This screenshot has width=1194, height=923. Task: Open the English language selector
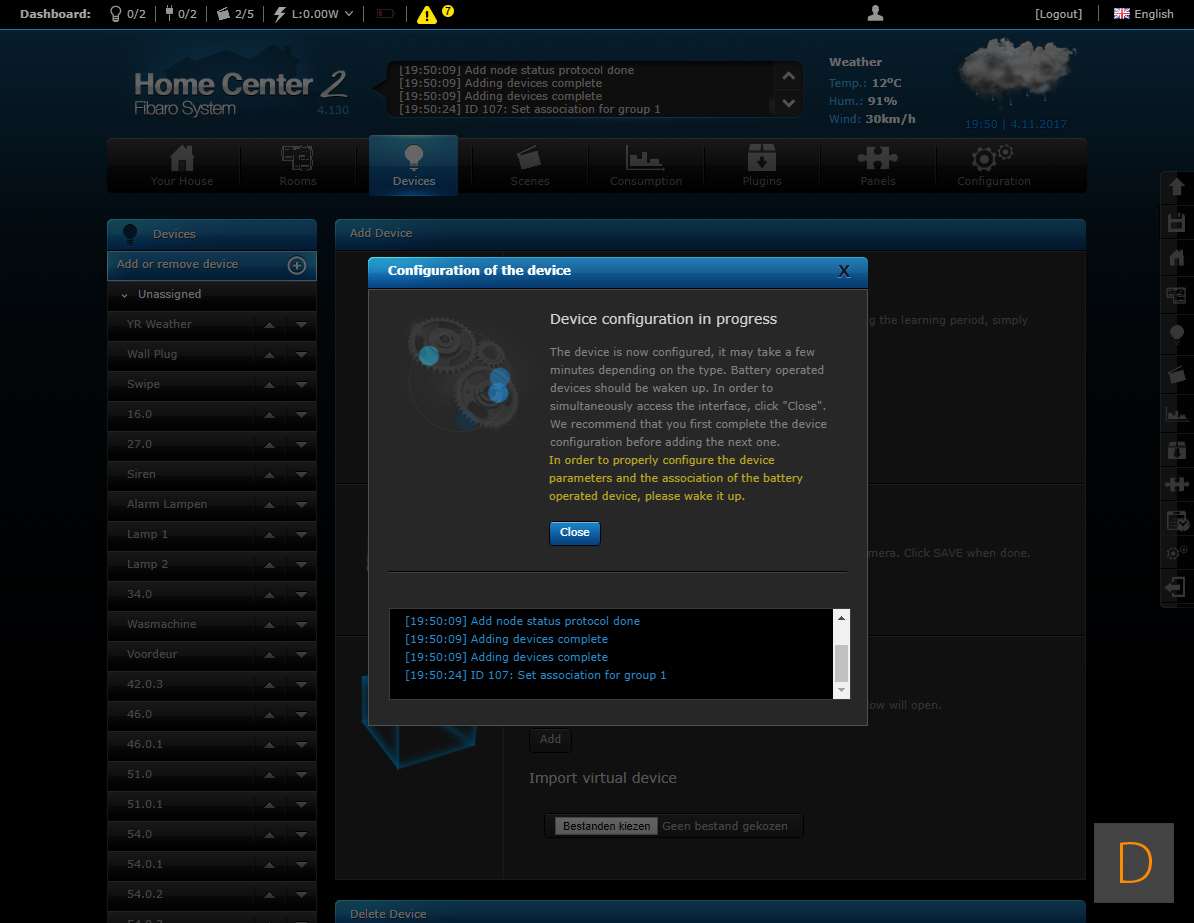(1144, 14)
